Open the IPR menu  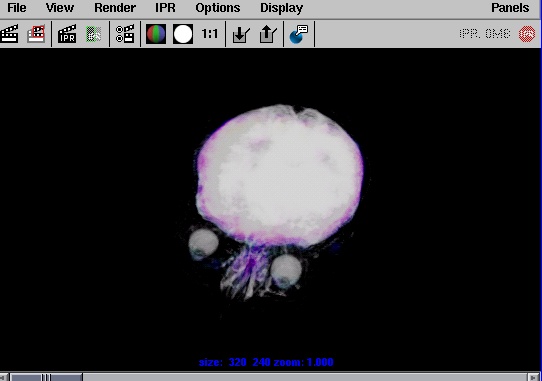[165, 8]
